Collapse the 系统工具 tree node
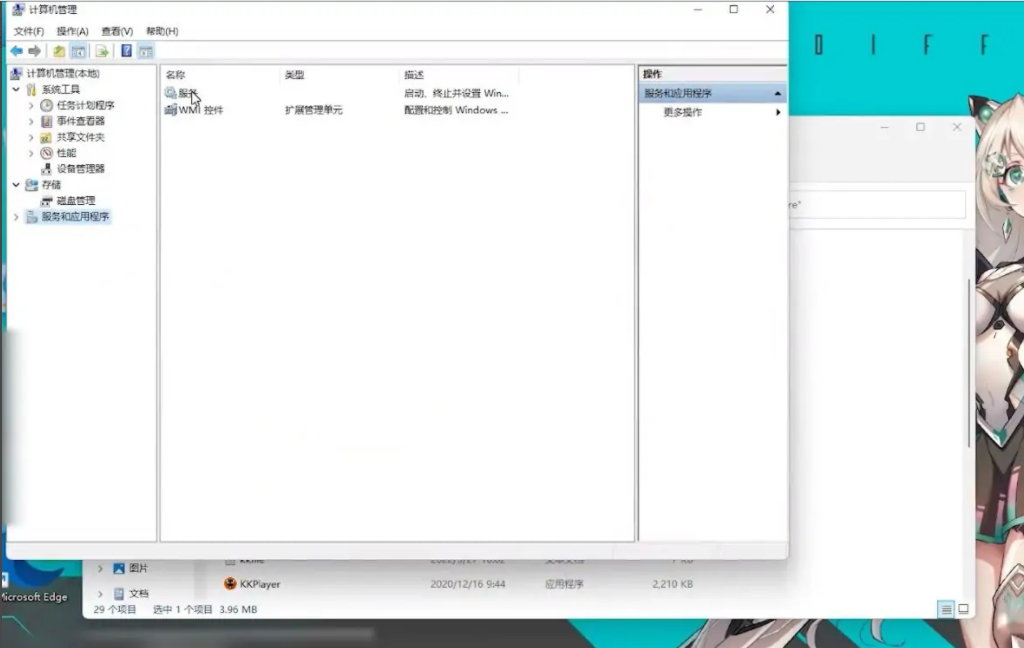 (x=16, y=89)
